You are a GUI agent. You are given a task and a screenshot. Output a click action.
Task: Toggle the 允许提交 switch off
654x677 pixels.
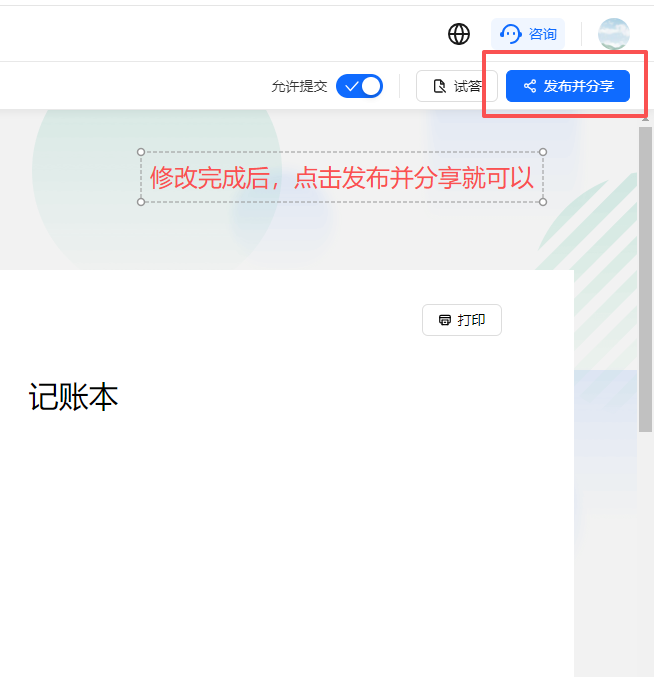pos(359,86)
